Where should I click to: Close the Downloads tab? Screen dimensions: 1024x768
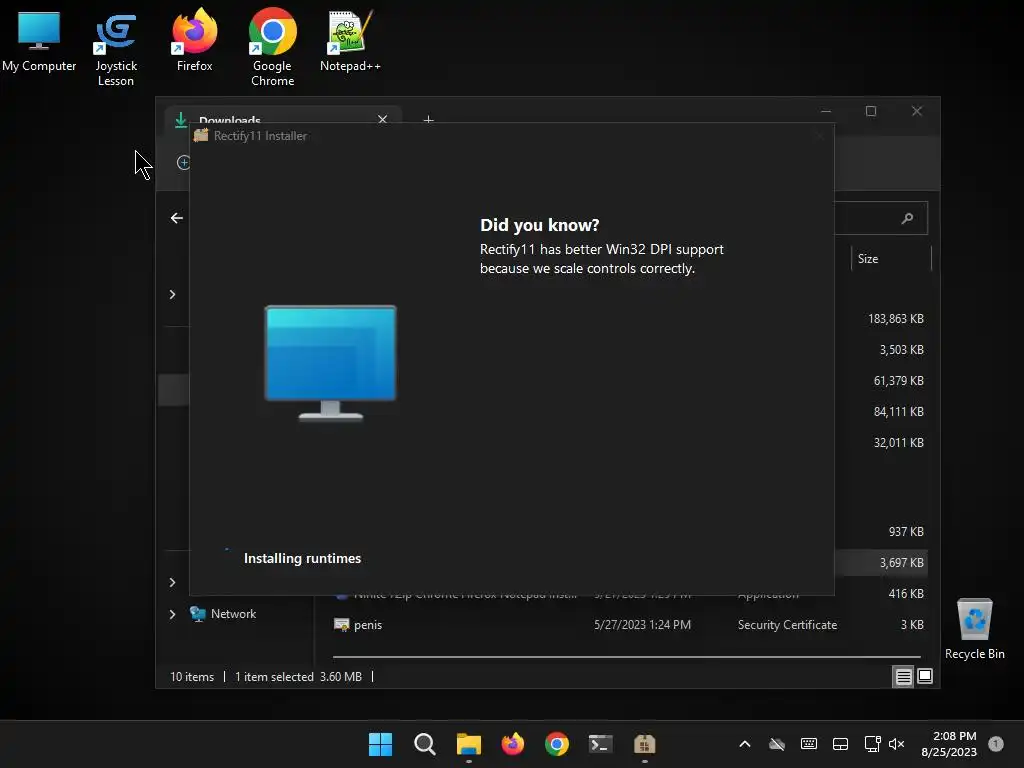[383, 119]
